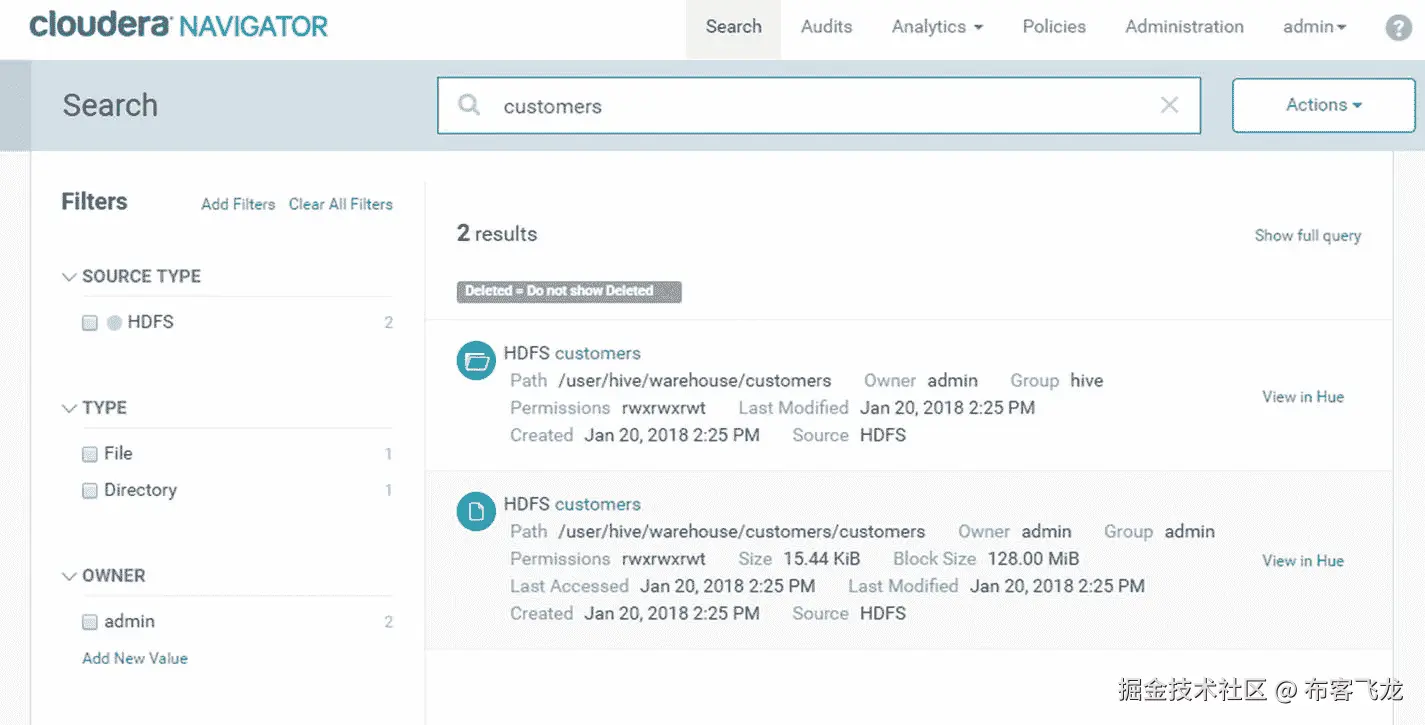Viewport: 1425px width, 725px height.
Task: Open the customers directory result link
Action: click(x=598, y=353)
